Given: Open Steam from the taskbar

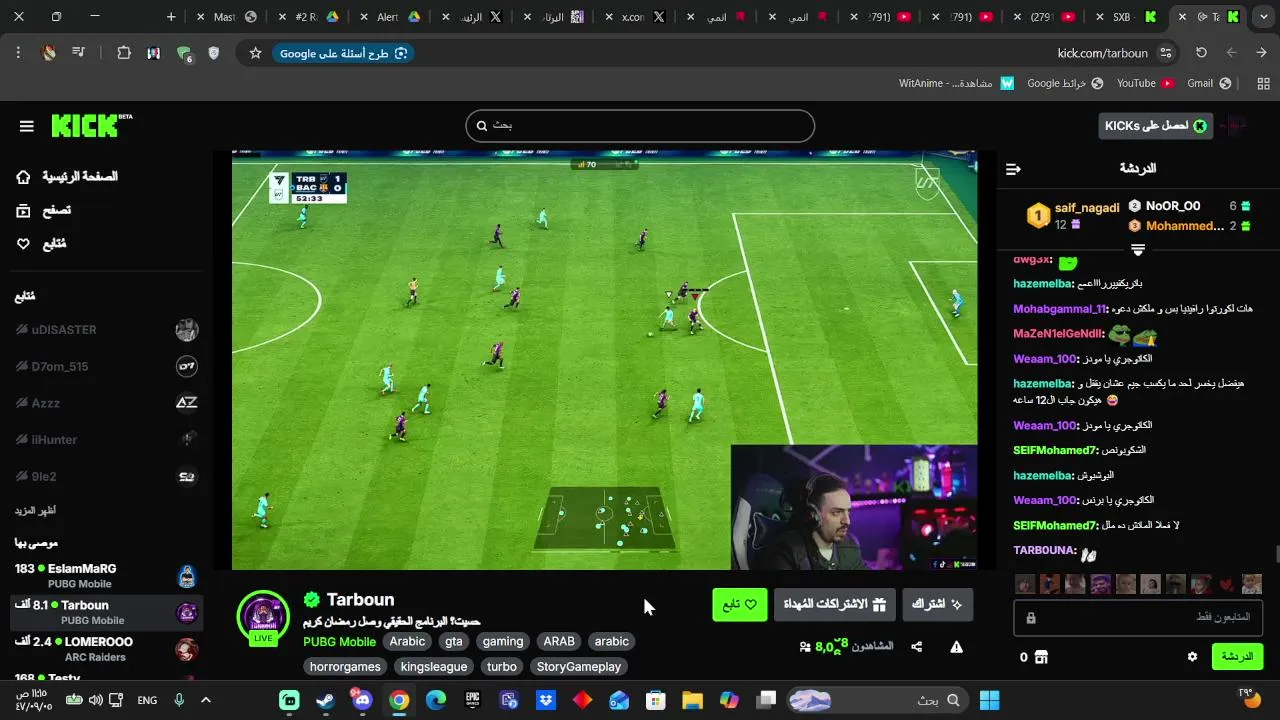Looking at the screenshot, I should click(326, 700).
